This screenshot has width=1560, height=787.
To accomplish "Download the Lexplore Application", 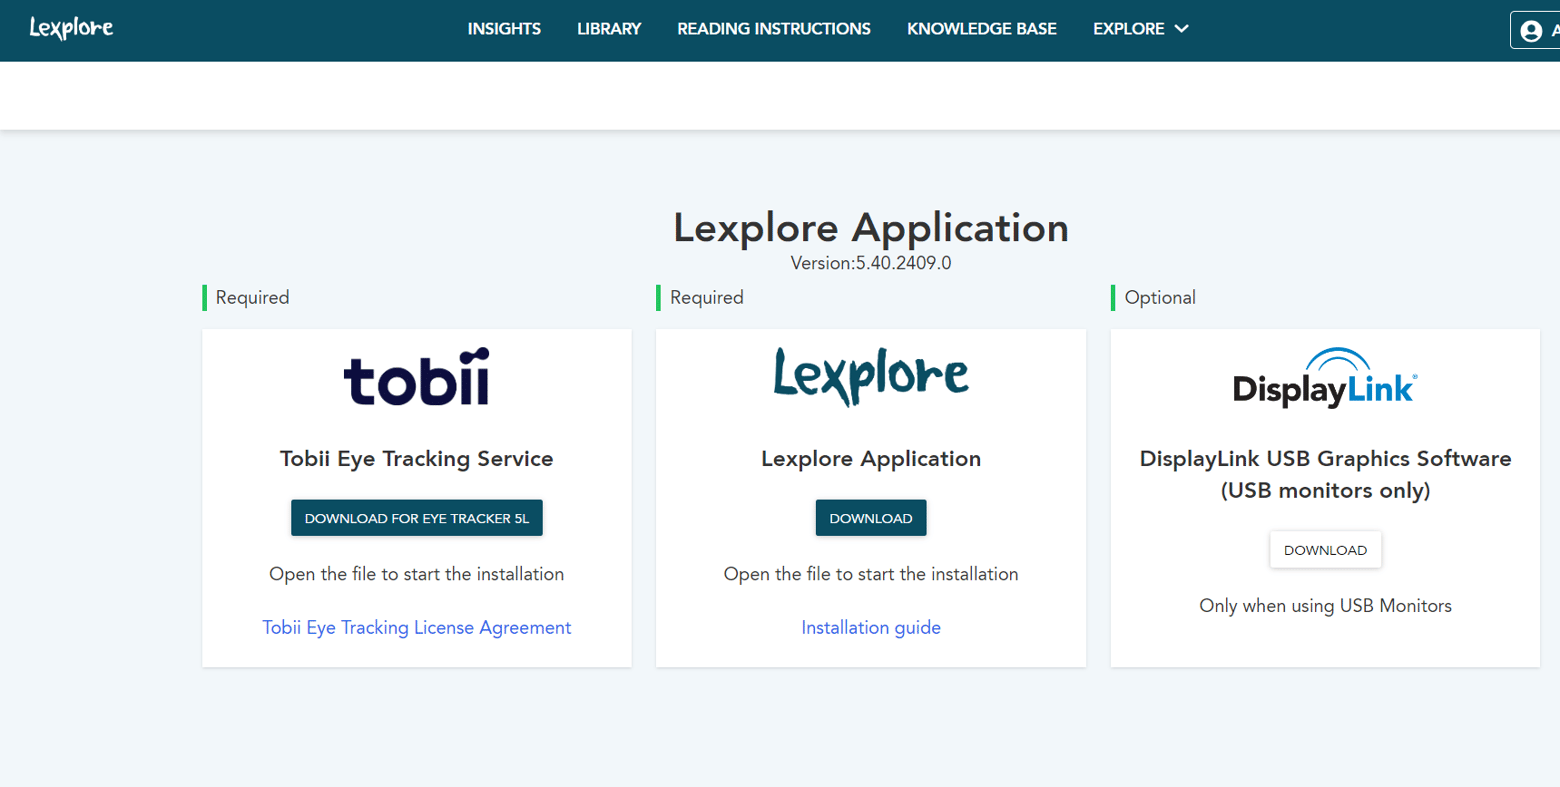I will pos(870,518).
